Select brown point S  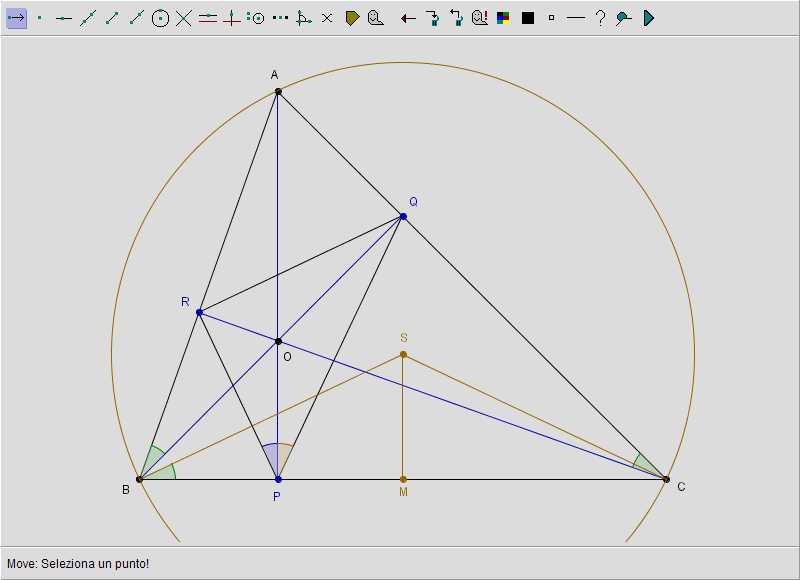(x=403, y=354)
